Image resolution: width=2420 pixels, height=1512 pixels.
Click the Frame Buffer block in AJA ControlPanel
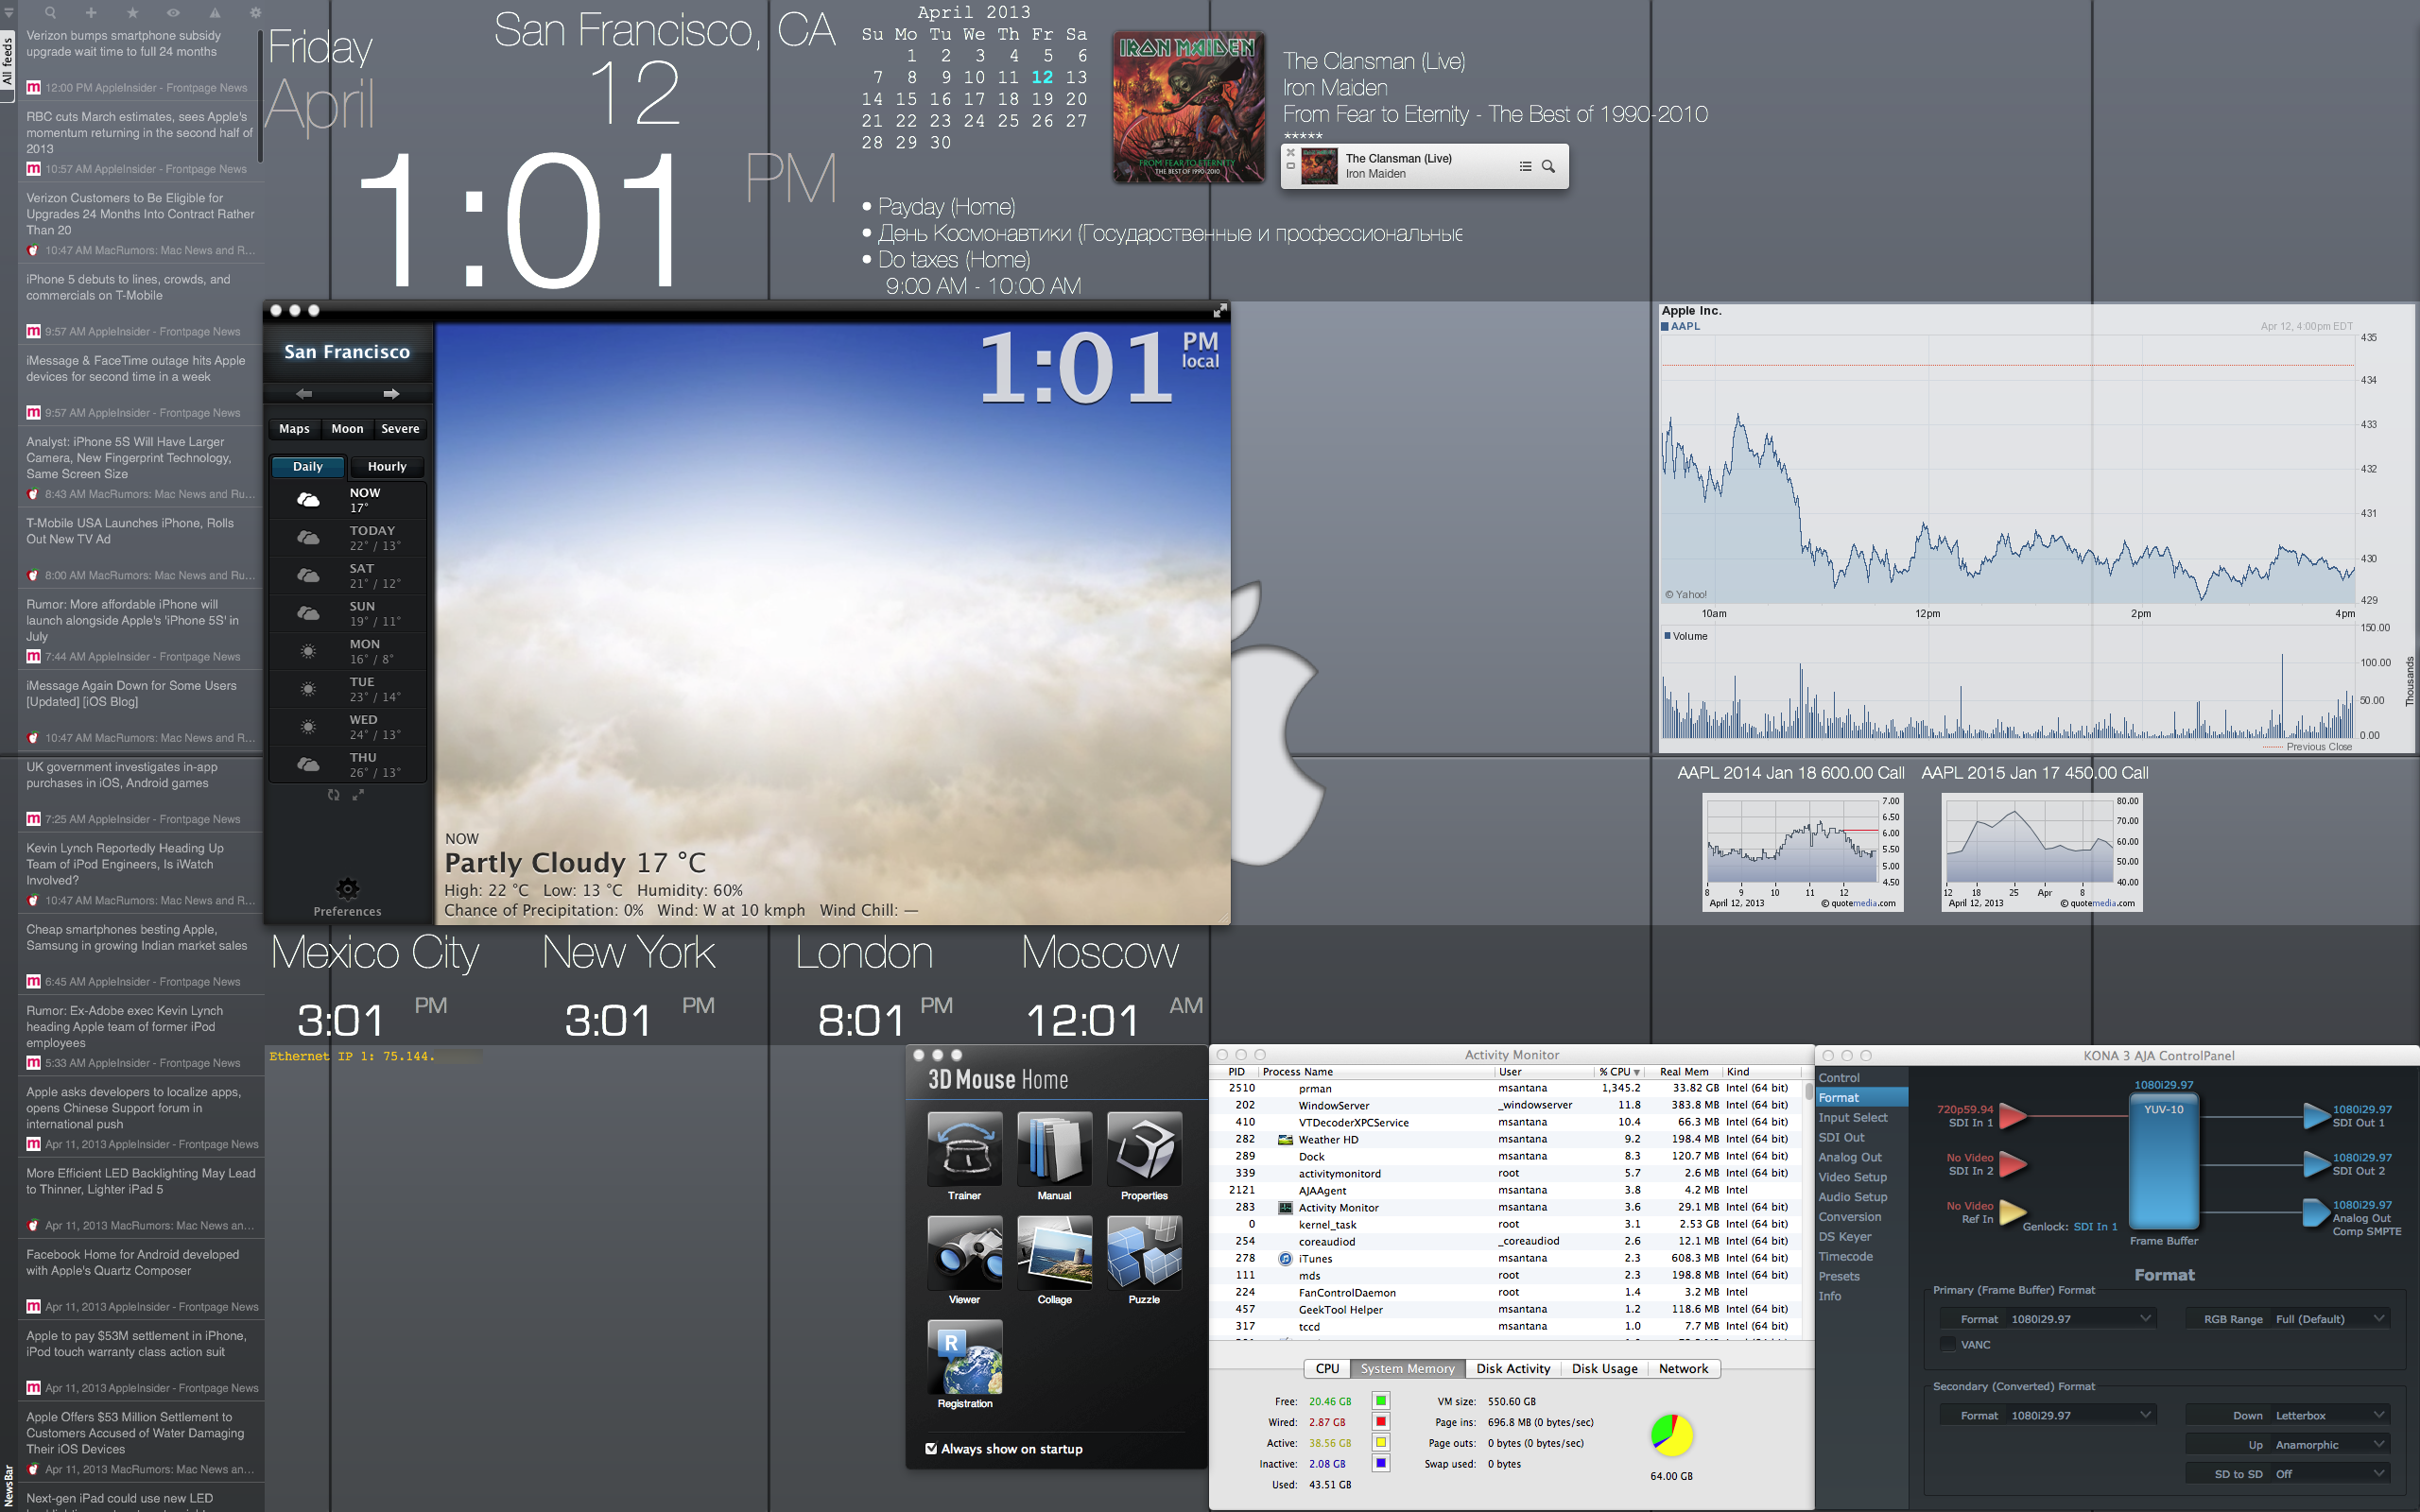(2163, 1163)
